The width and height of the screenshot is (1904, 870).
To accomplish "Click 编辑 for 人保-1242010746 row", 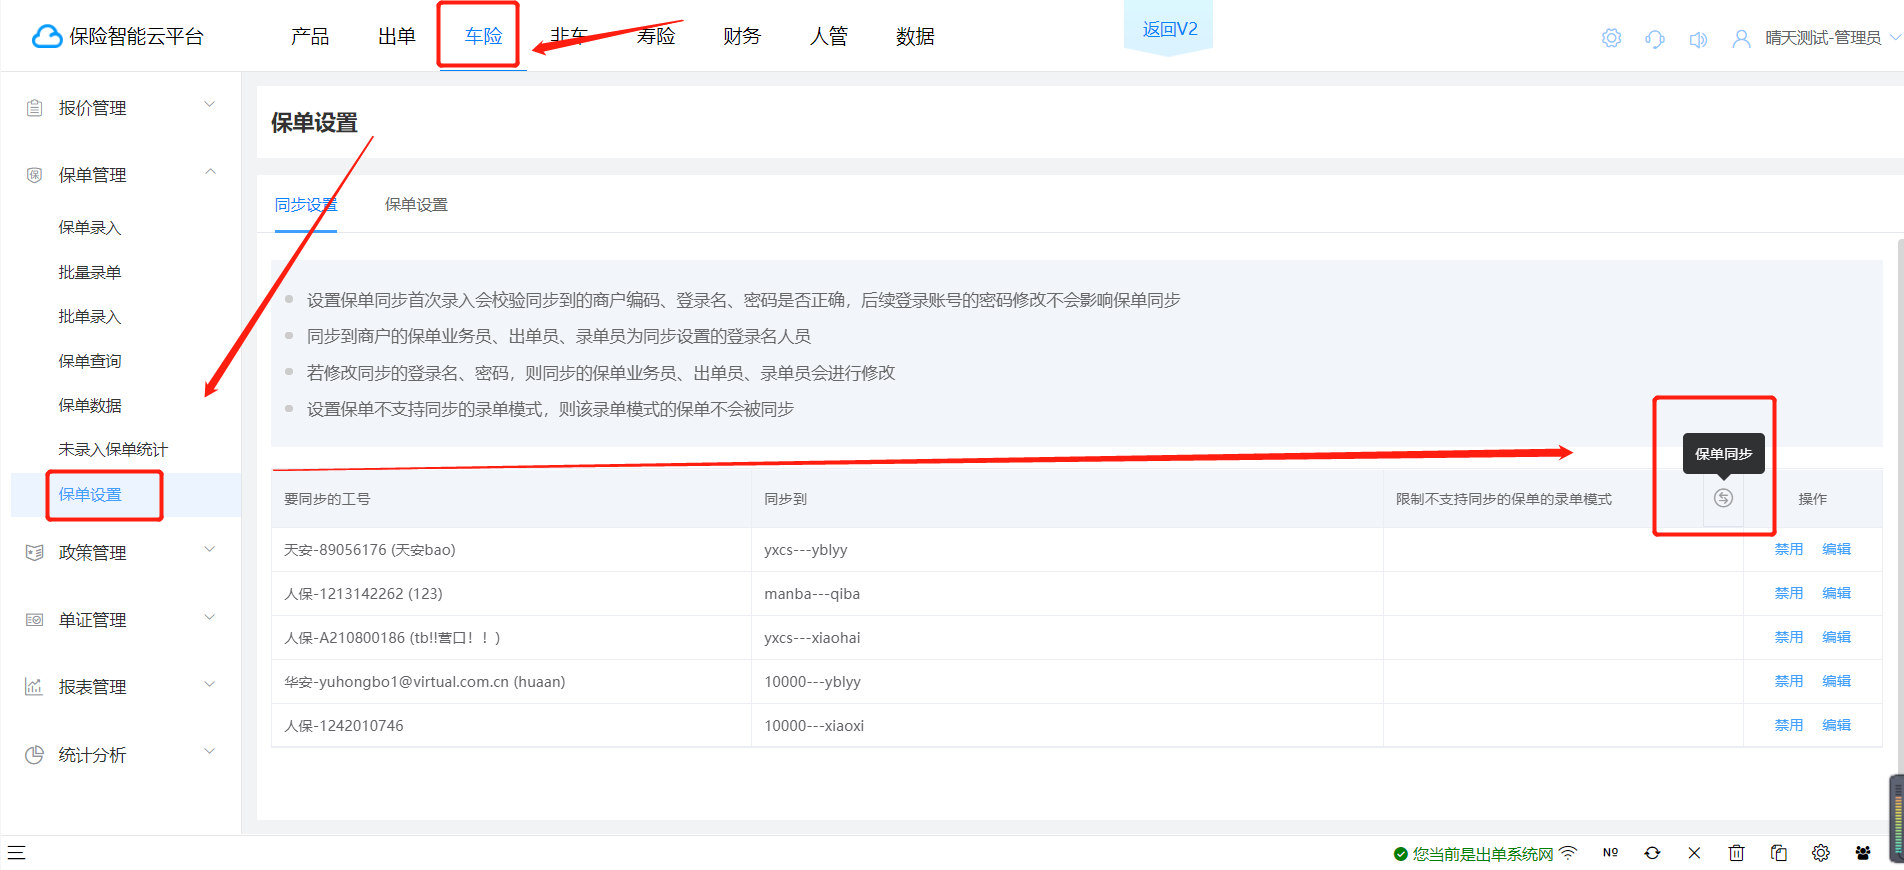I will pyautogui.click(x=1837, y=725).
